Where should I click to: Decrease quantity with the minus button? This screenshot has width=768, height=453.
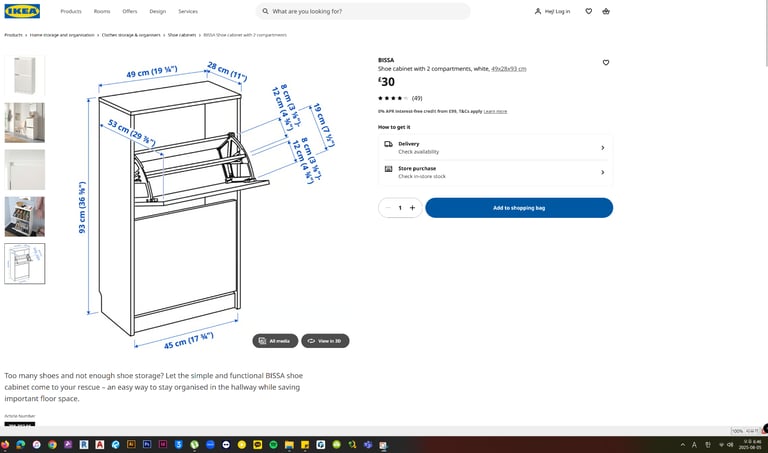[388, 208]
